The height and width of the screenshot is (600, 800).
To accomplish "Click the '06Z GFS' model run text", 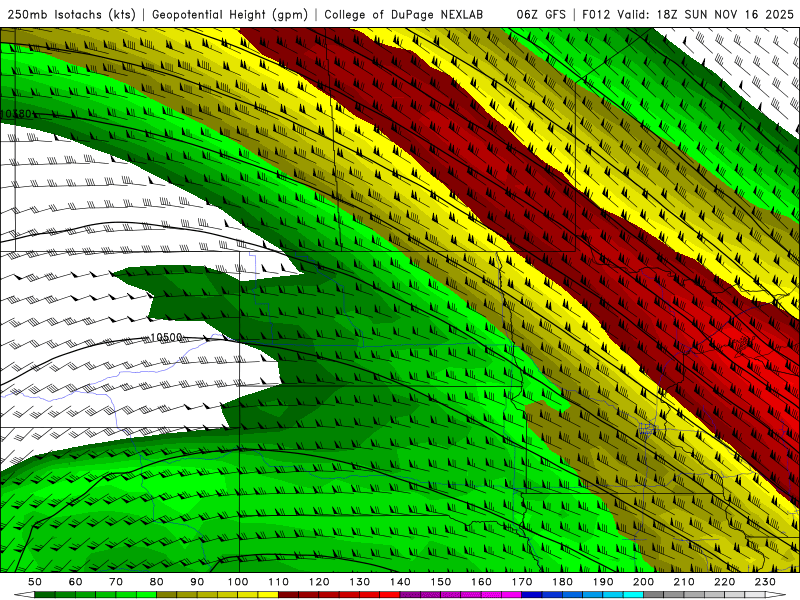I will pos(541,15).
